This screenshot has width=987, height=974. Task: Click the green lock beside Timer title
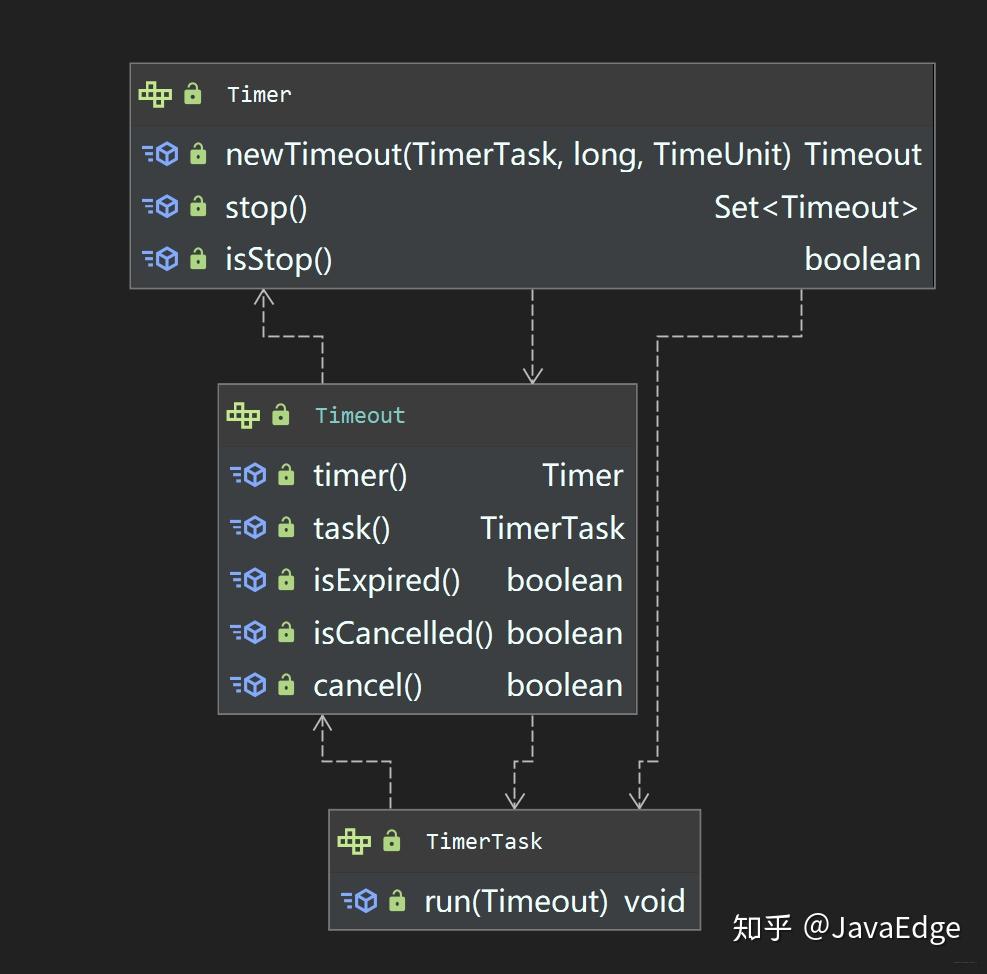click(x=193, y=95)
